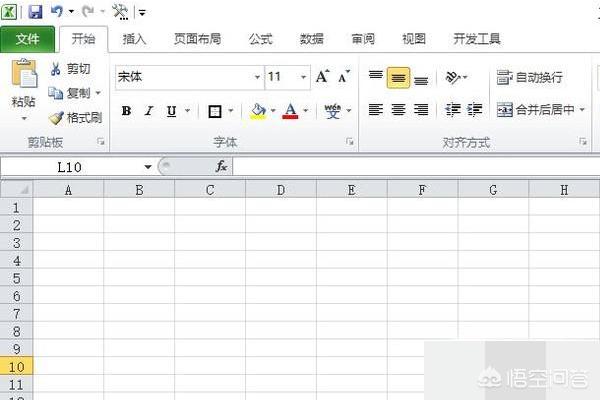600x400 pixels.
Task: Open the font name dropdown (宋体)
Action: 257,77
